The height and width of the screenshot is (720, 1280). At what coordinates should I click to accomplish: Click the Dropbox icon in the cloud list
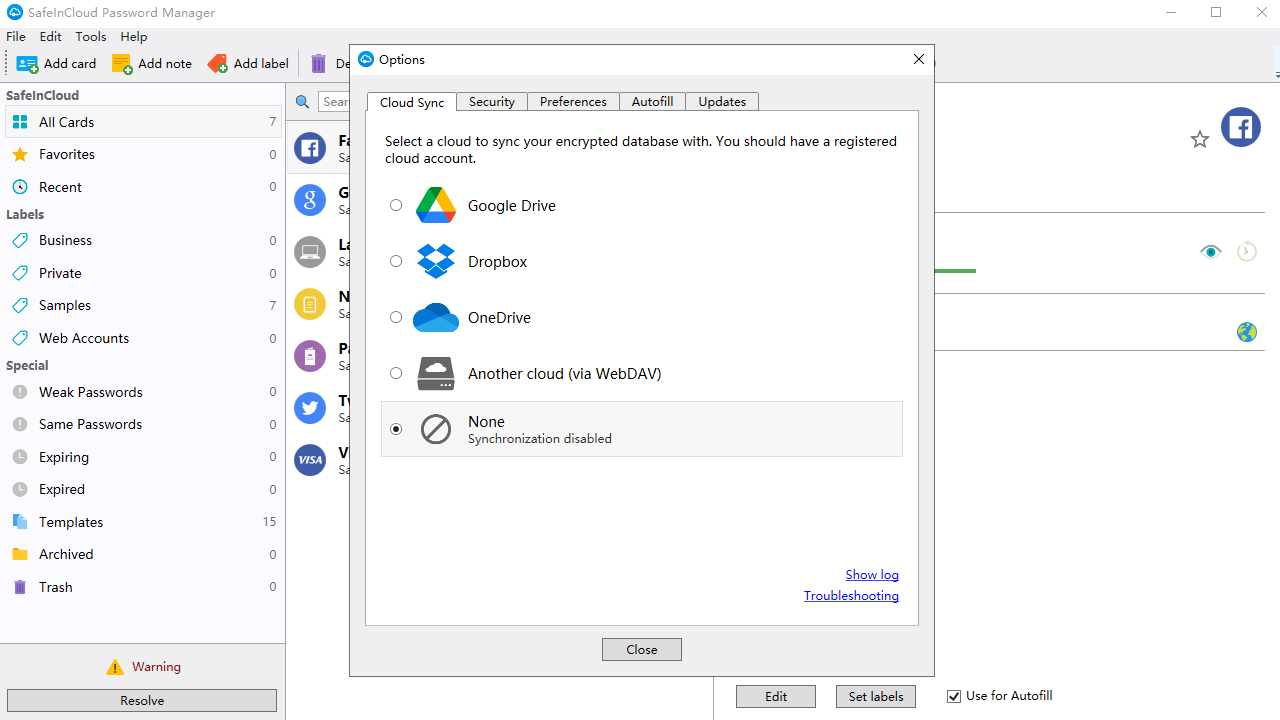(x=435, y=261)
